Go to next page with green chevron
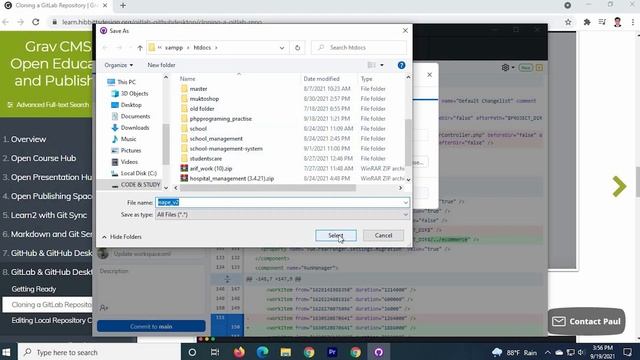640x360 pixels. coord(619,187)
